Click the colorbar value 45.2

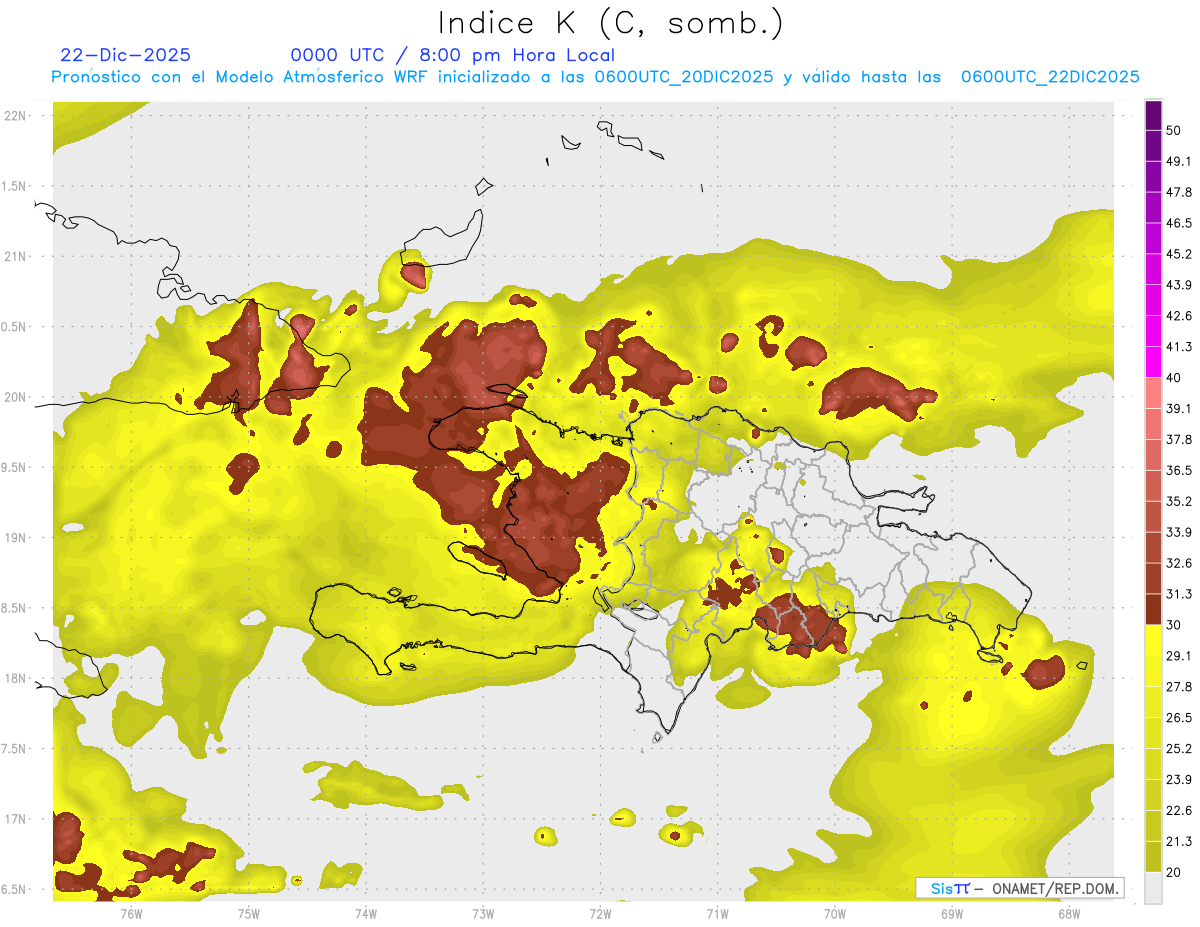pos(1179,254)
